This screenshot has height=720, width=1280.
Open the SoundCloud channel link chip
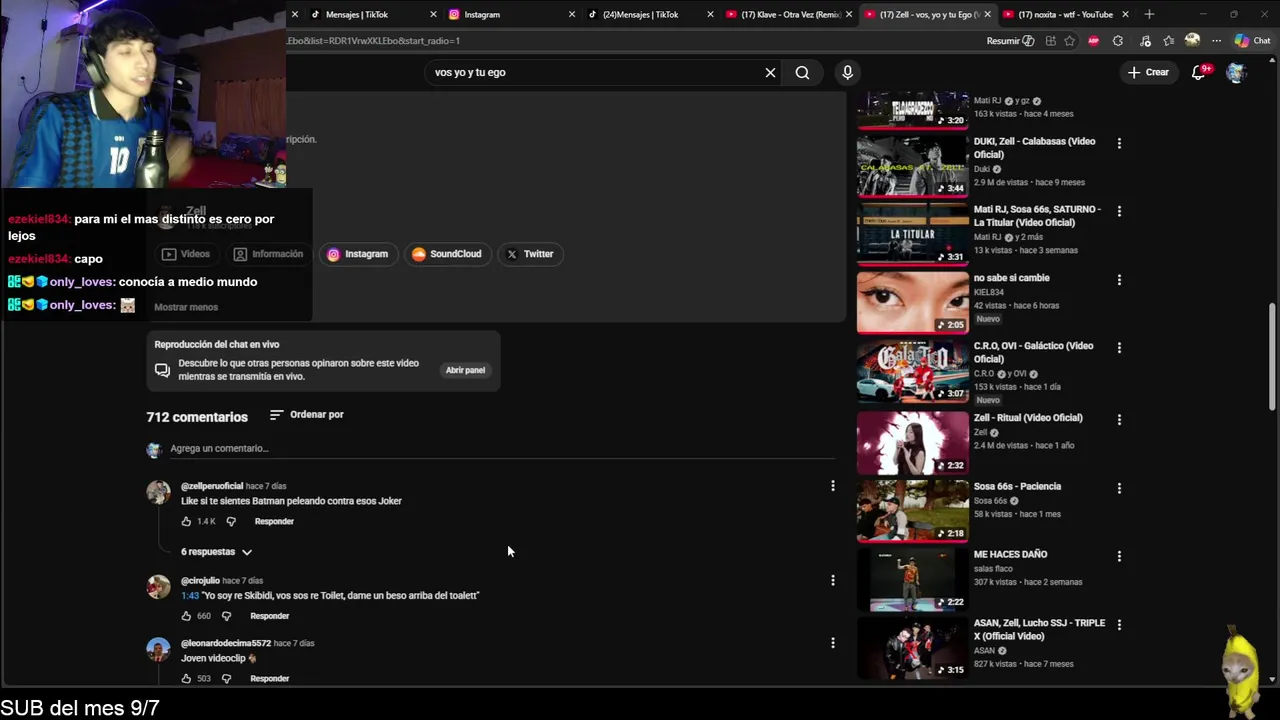tap(446, 254)
